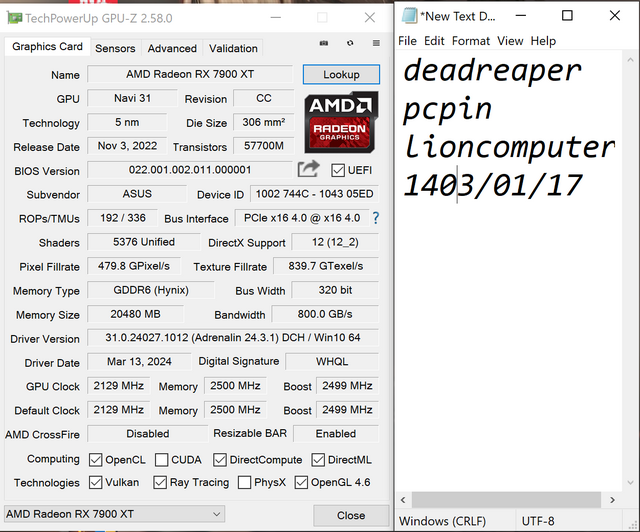Toggle the Ray Tracing checkbox

pyautogui.click(x=161, y=483)
